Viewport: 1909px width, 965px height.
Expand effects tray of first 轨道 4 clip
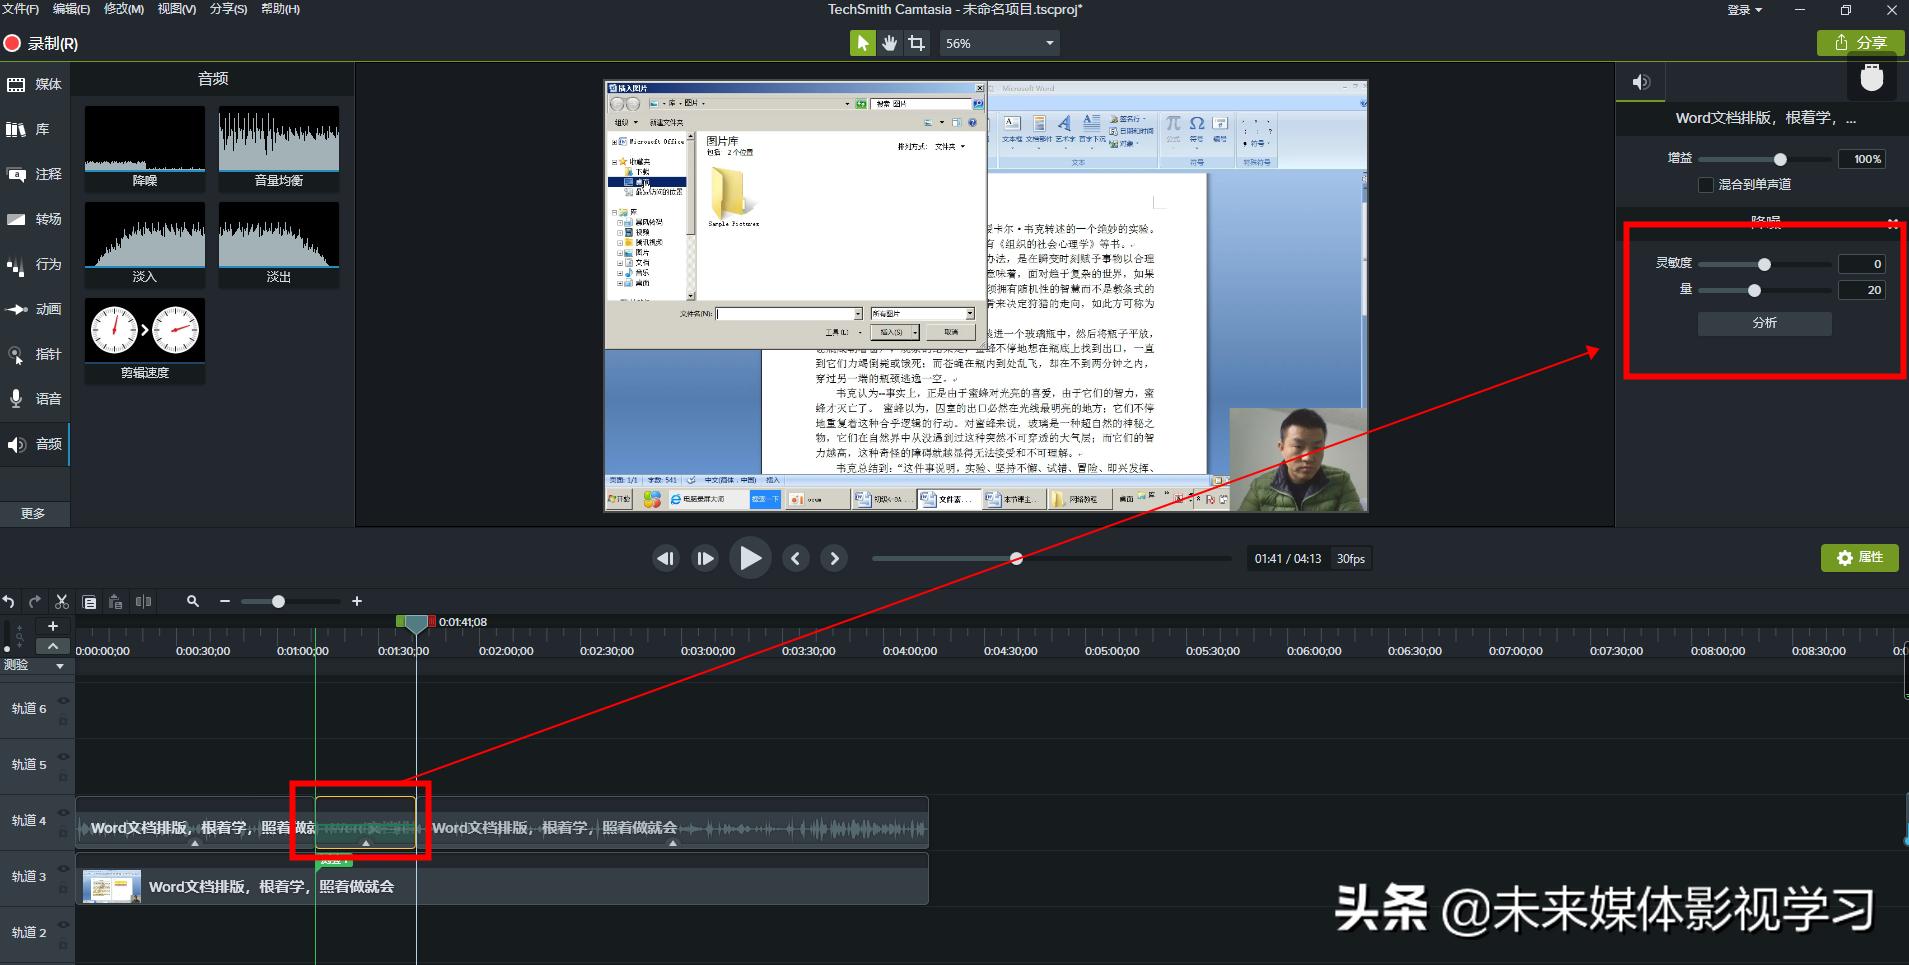point(195,843)
